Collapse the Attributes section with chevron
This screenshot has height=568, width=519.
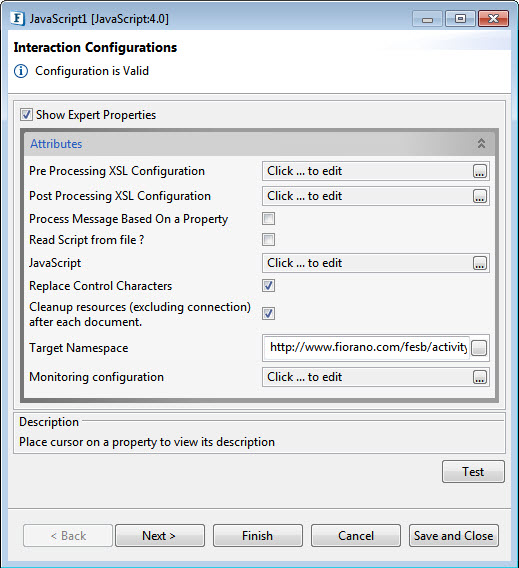coord(481,143)
